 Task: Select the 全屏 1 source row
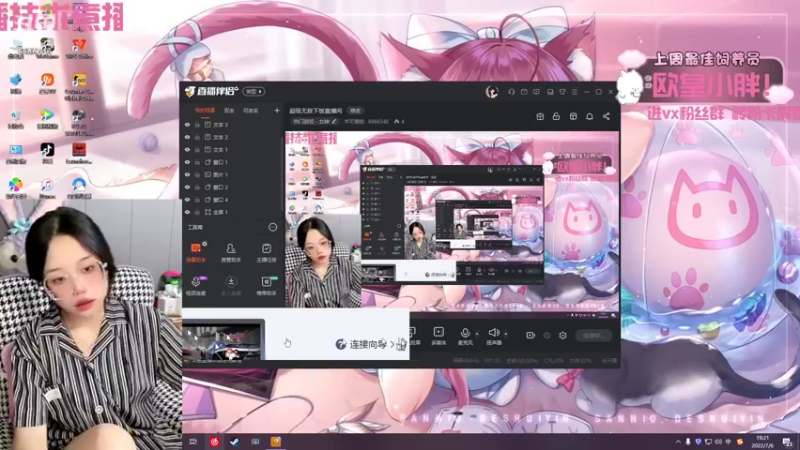[232, 212]
